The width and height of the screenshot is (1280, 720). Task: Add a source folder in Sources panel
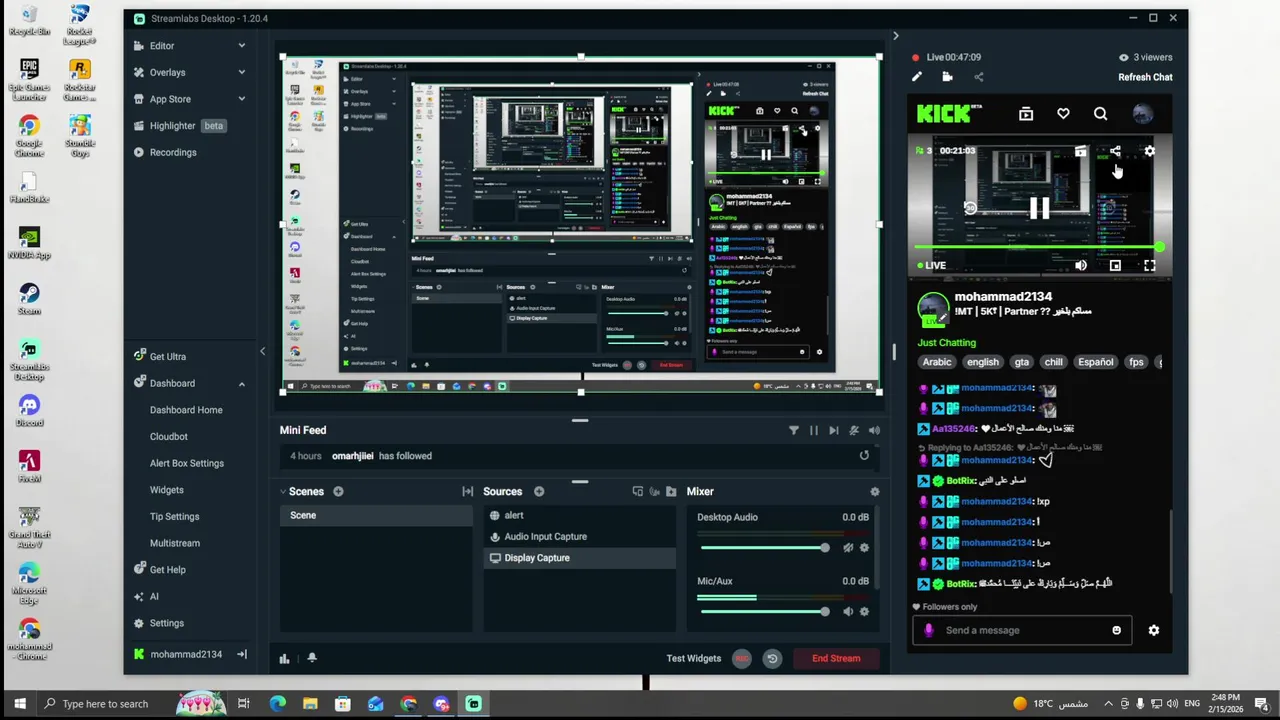click(x=671, y=491)
